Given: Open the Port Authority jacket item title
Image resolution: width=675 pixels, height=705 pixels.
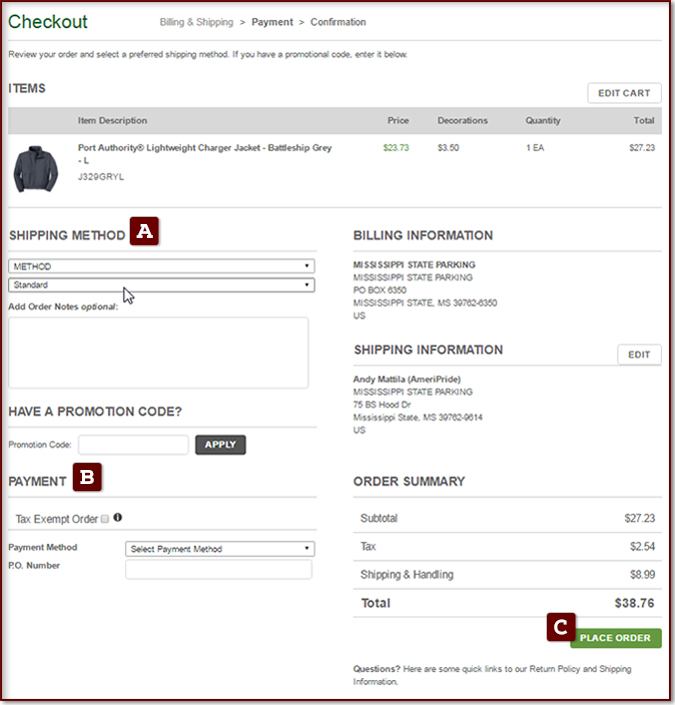Looking at the screenshot, I should click(204, 147).
